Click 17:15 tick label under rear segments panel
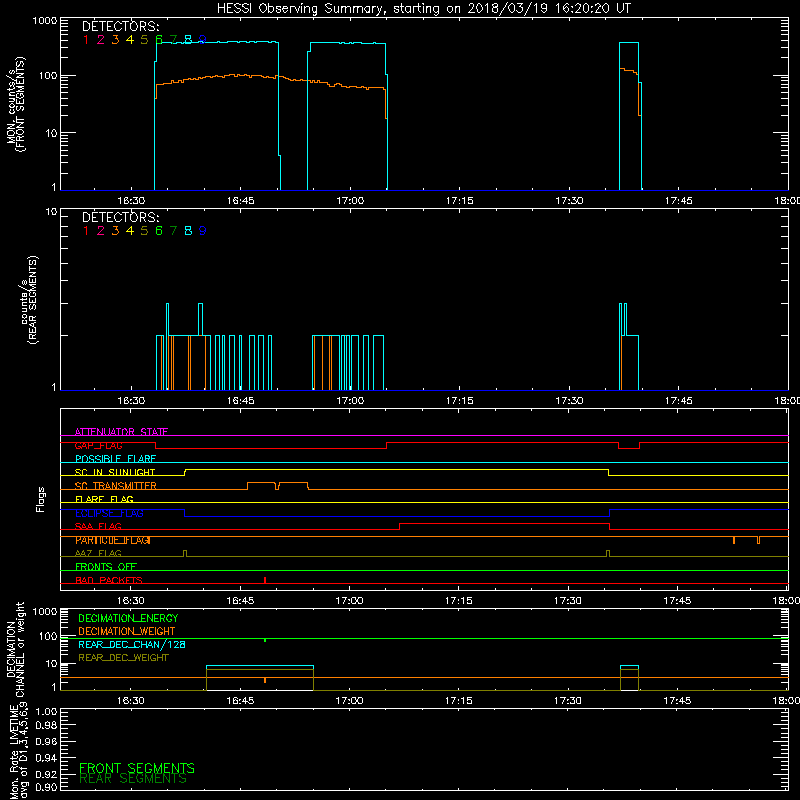800x800 pixels. pyautogui.click(x=459, y=401)
